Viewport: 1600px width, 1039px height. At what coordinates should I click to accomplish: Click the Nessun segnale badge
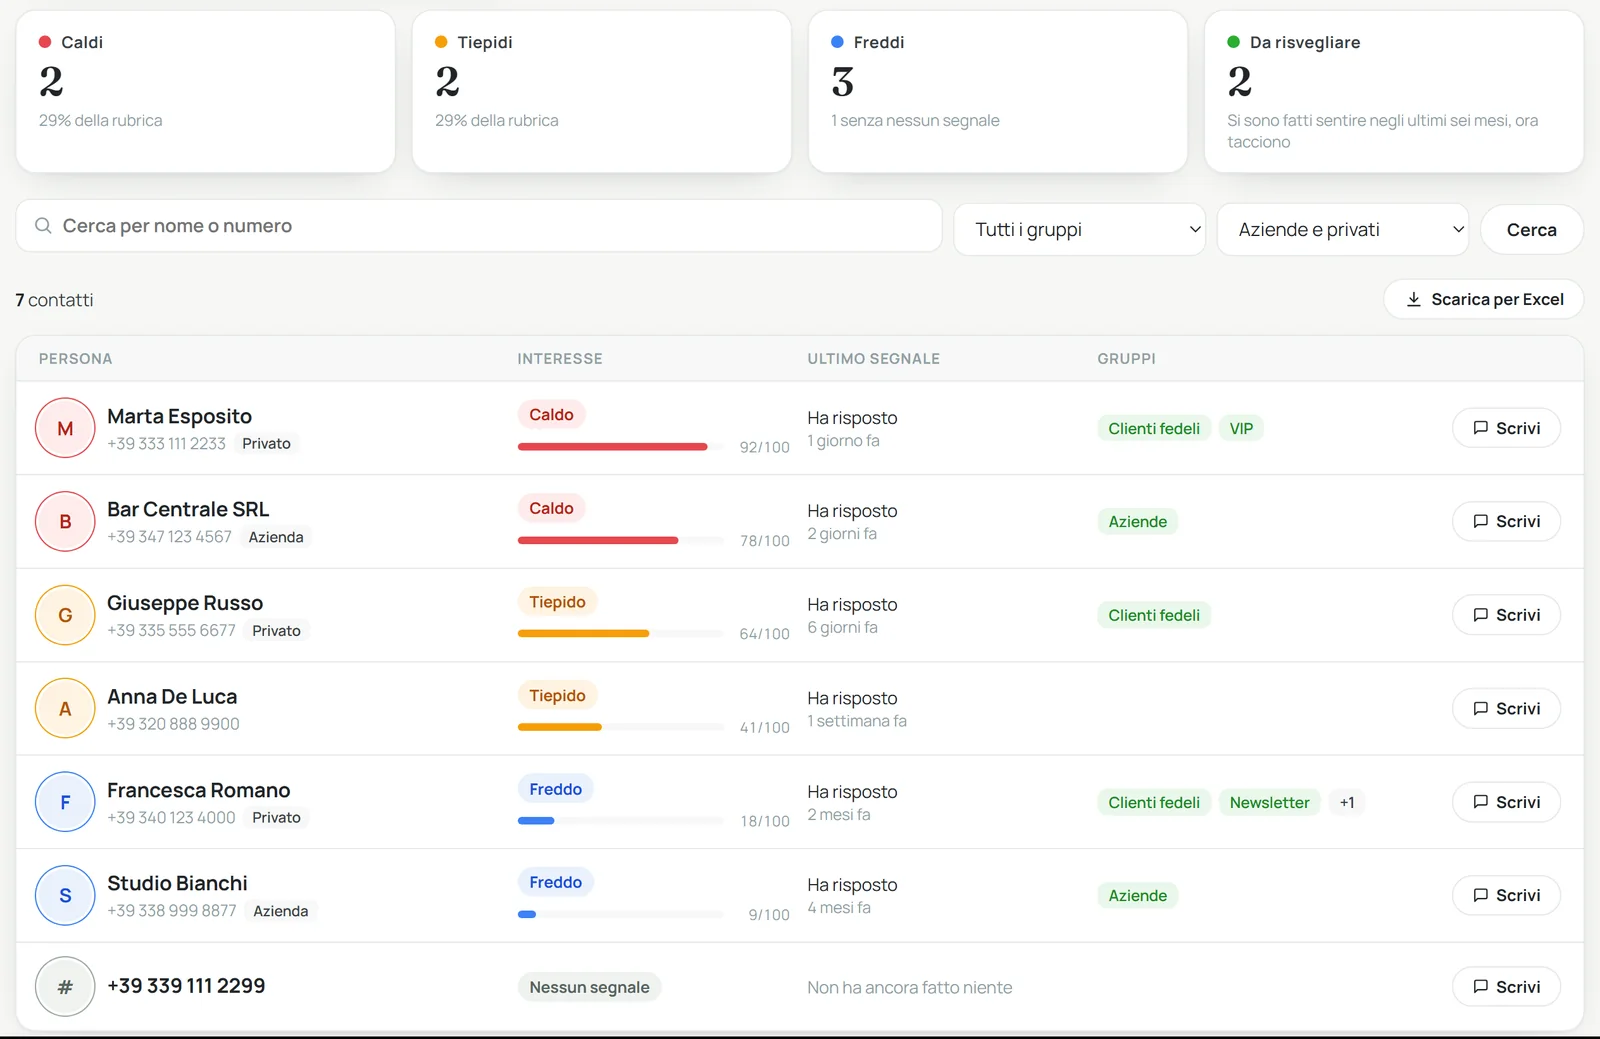[x=589, y=988]
